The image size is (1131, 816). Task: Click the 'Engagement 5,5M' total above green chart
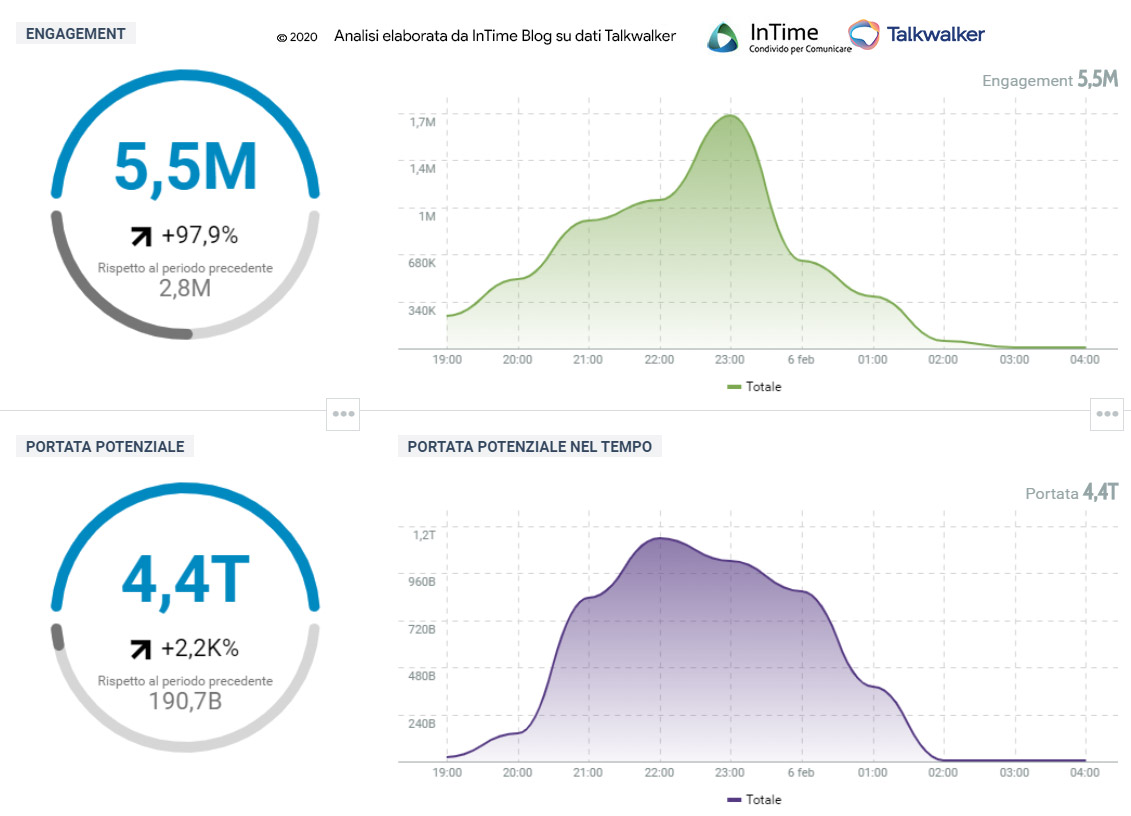pyautogui.click(x=1050, y=79)
